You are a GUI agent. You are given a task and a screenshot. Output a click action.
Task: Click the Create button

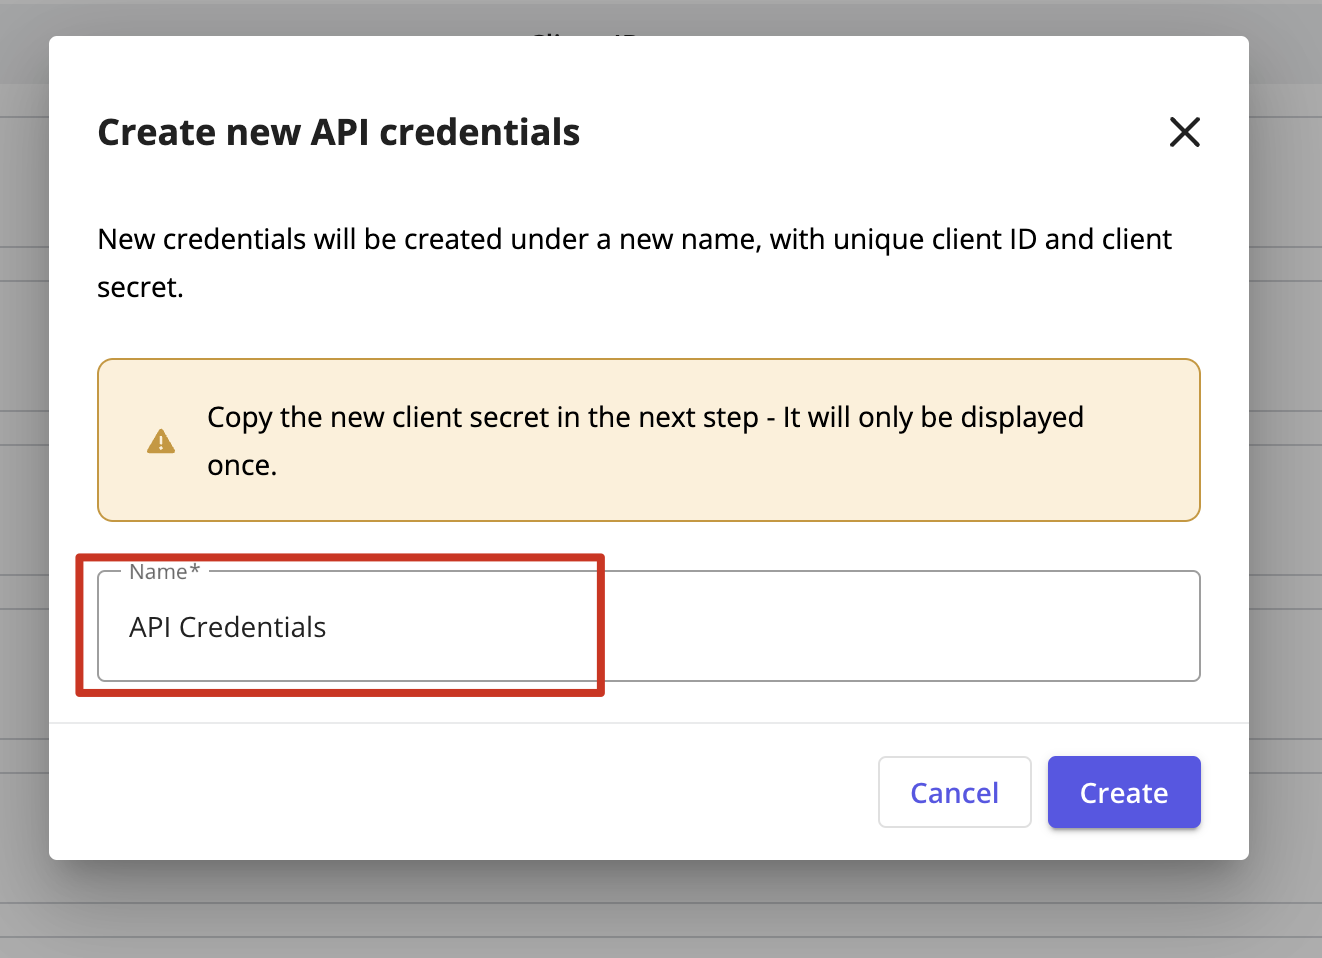click(x=1124, y=792)
